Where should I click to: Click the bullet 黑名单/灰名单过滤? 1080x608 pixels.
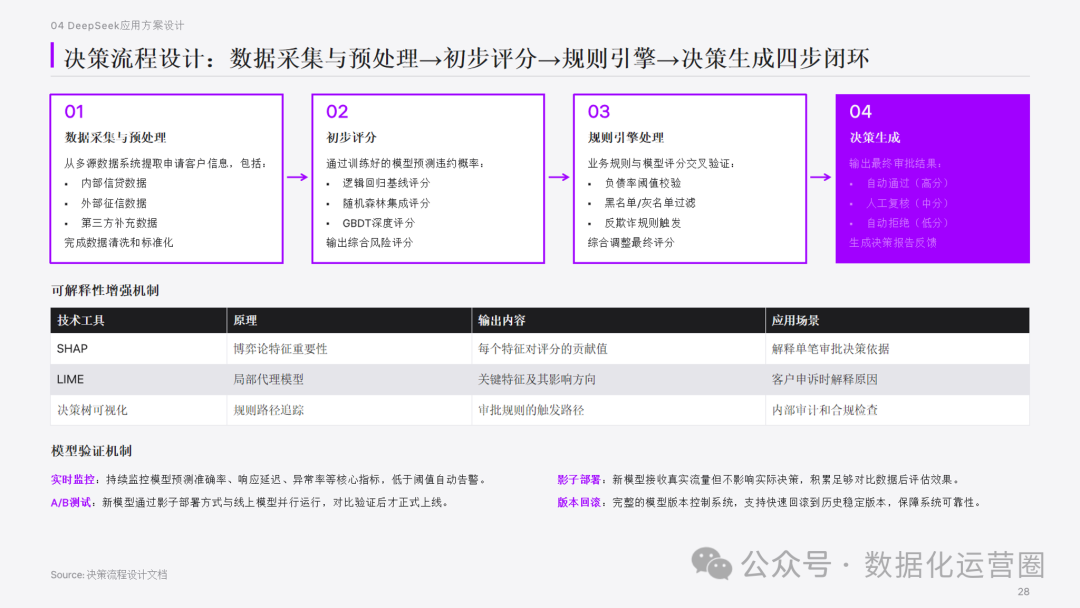pos(650,203)
